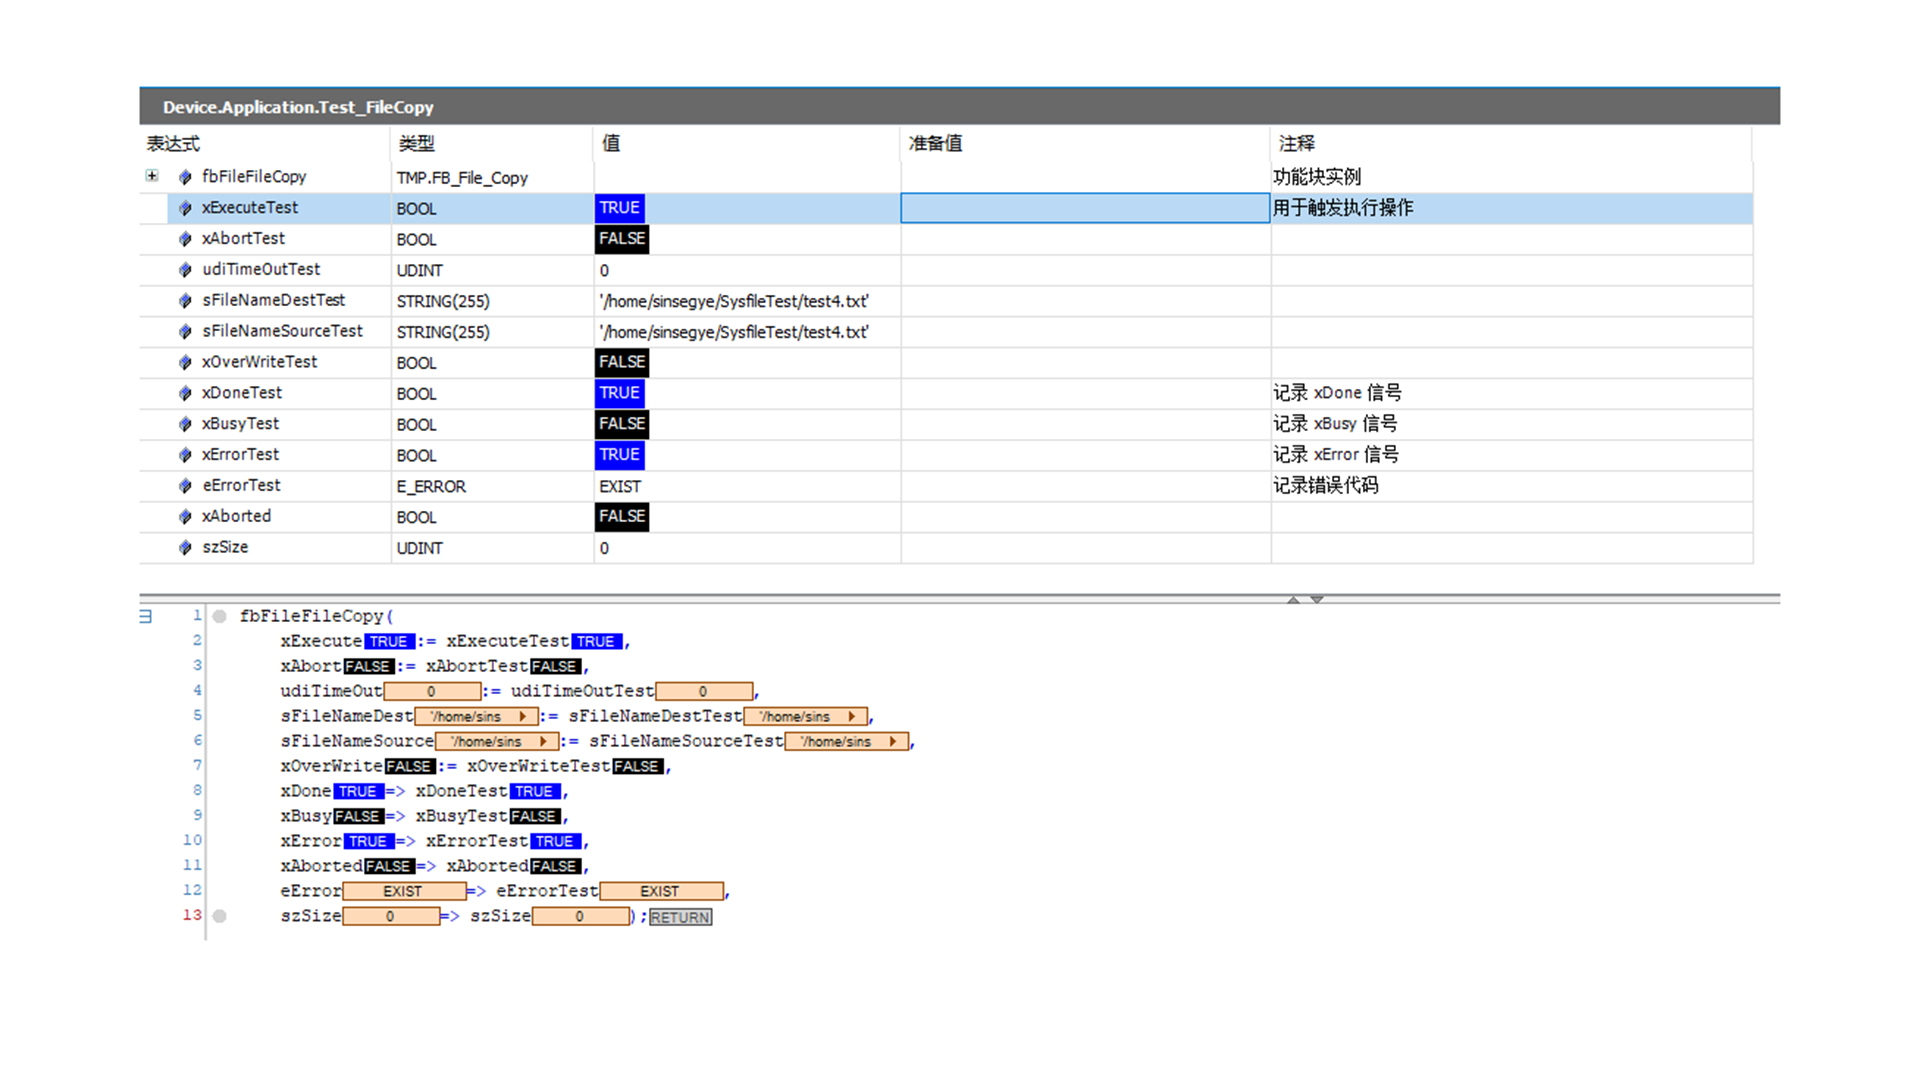Click the comment 记录错误代码
This screenshot has height=1080, width=1920.
click(1326, 486)
